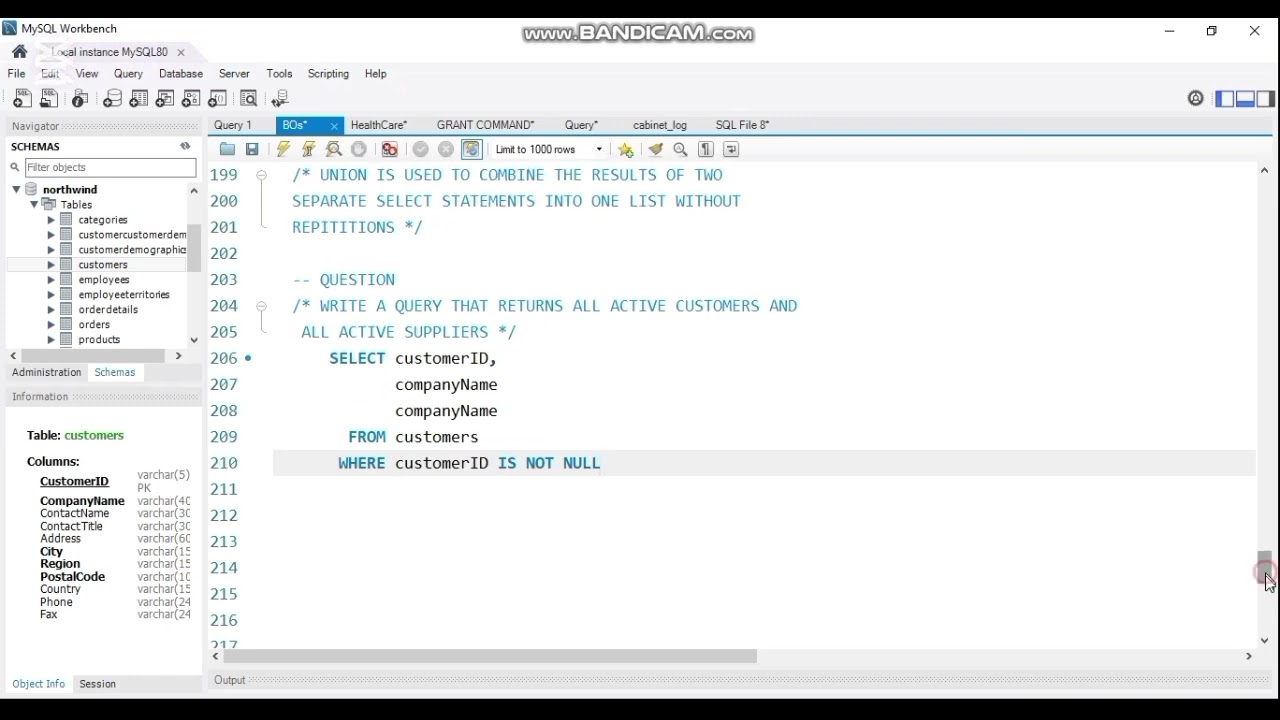Viewport: 1280px width, 720px height.
Task: Open the object inspector info icon
Action: 80,98
